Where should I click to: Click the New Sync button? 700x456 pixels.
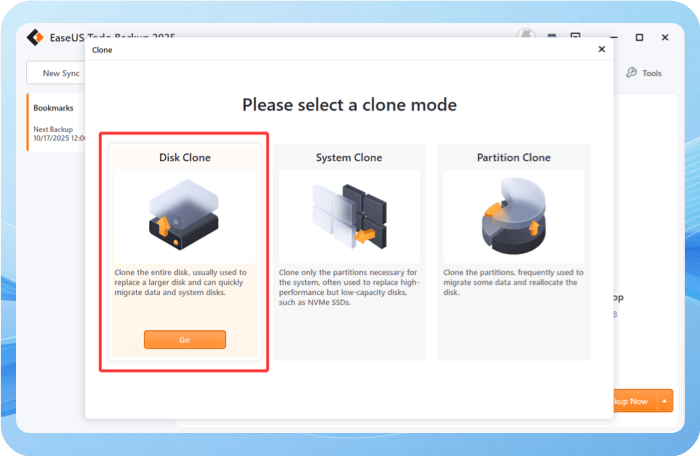56,73
